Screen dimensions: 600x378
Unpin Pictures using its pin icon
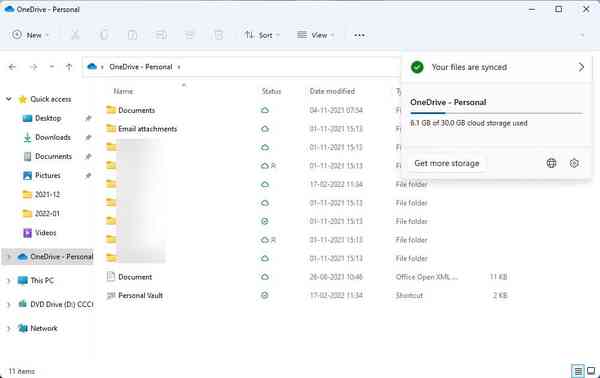(x=88, y=176)
